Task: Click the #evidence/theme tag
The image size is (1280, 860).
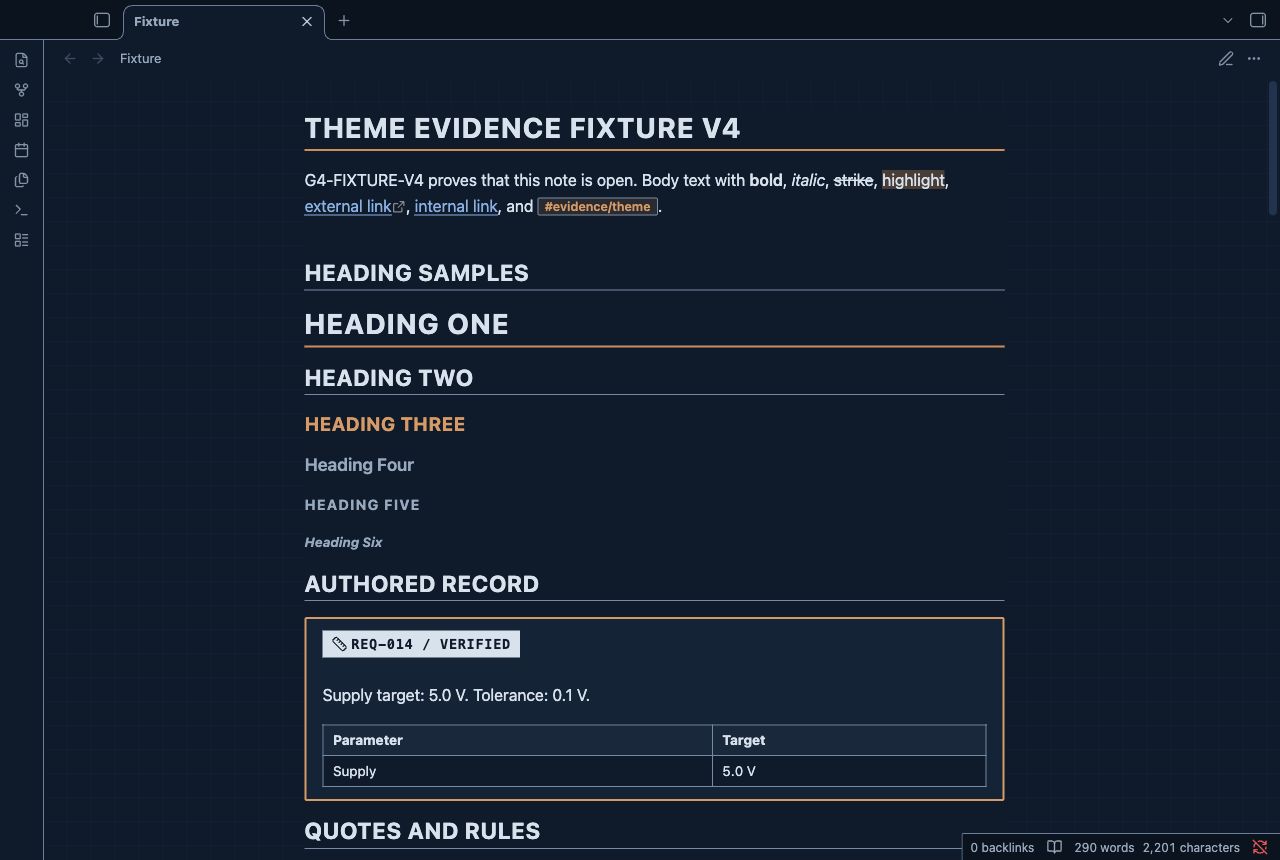Action: tap(598, 207)
